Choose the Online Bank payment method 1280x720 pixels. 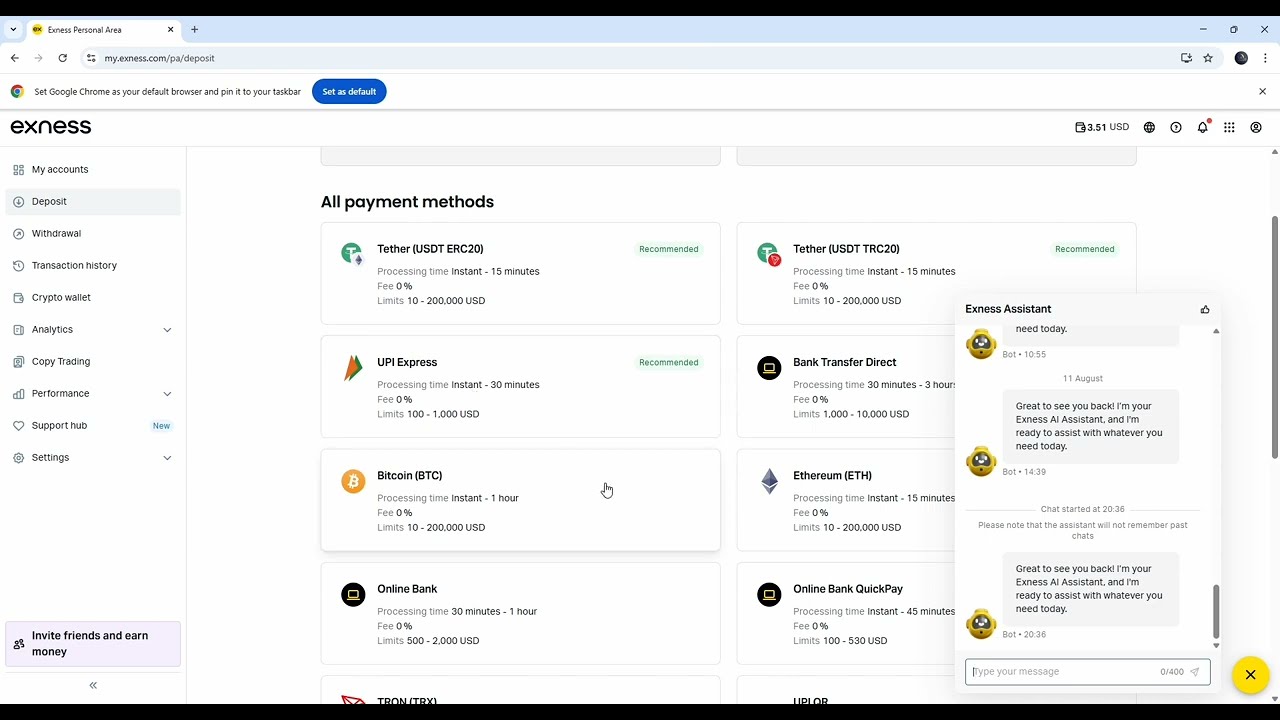tap(520, 614)
